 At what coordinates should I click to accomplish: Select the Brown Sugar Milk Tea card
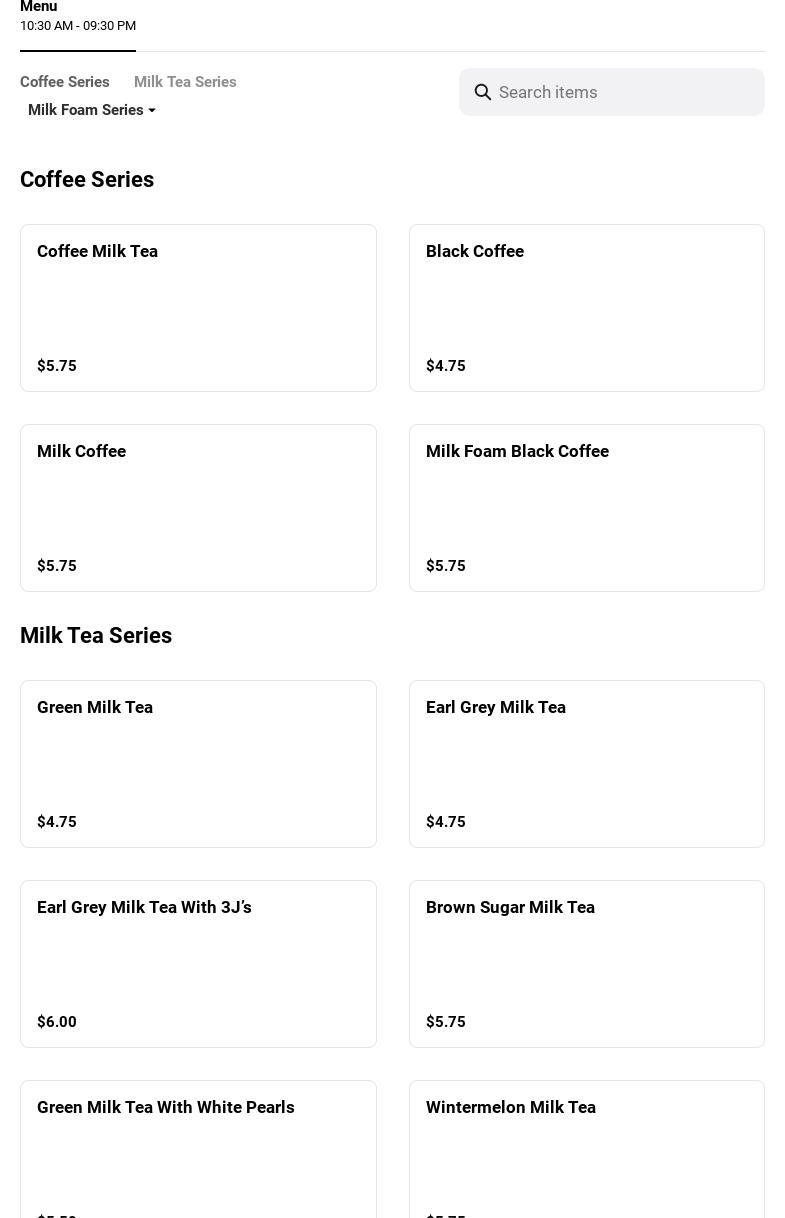[x=586, y=964]
